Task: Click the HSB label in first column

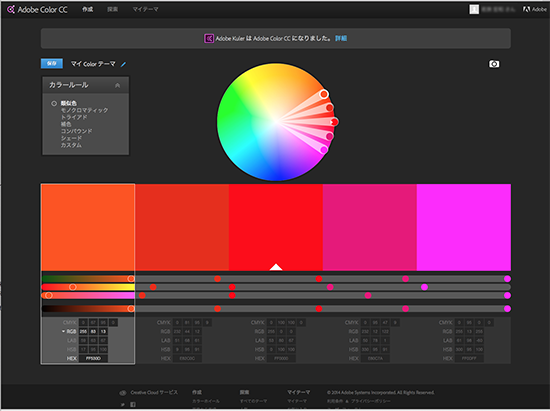Action: [x=72, y=349]
